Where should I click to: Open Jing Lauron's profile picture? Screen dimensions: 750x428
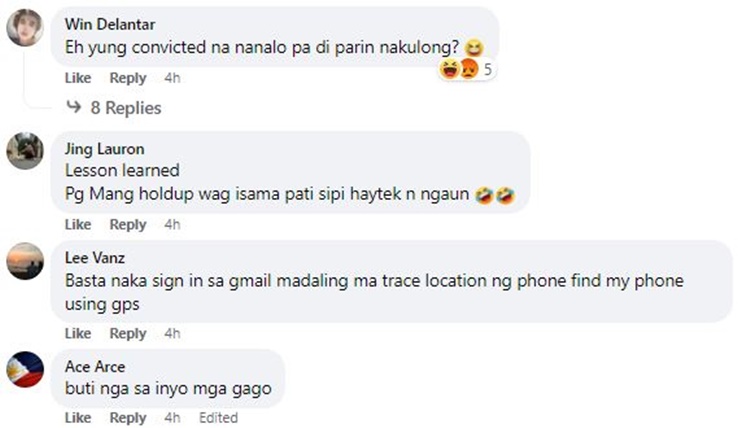(25, 151)
